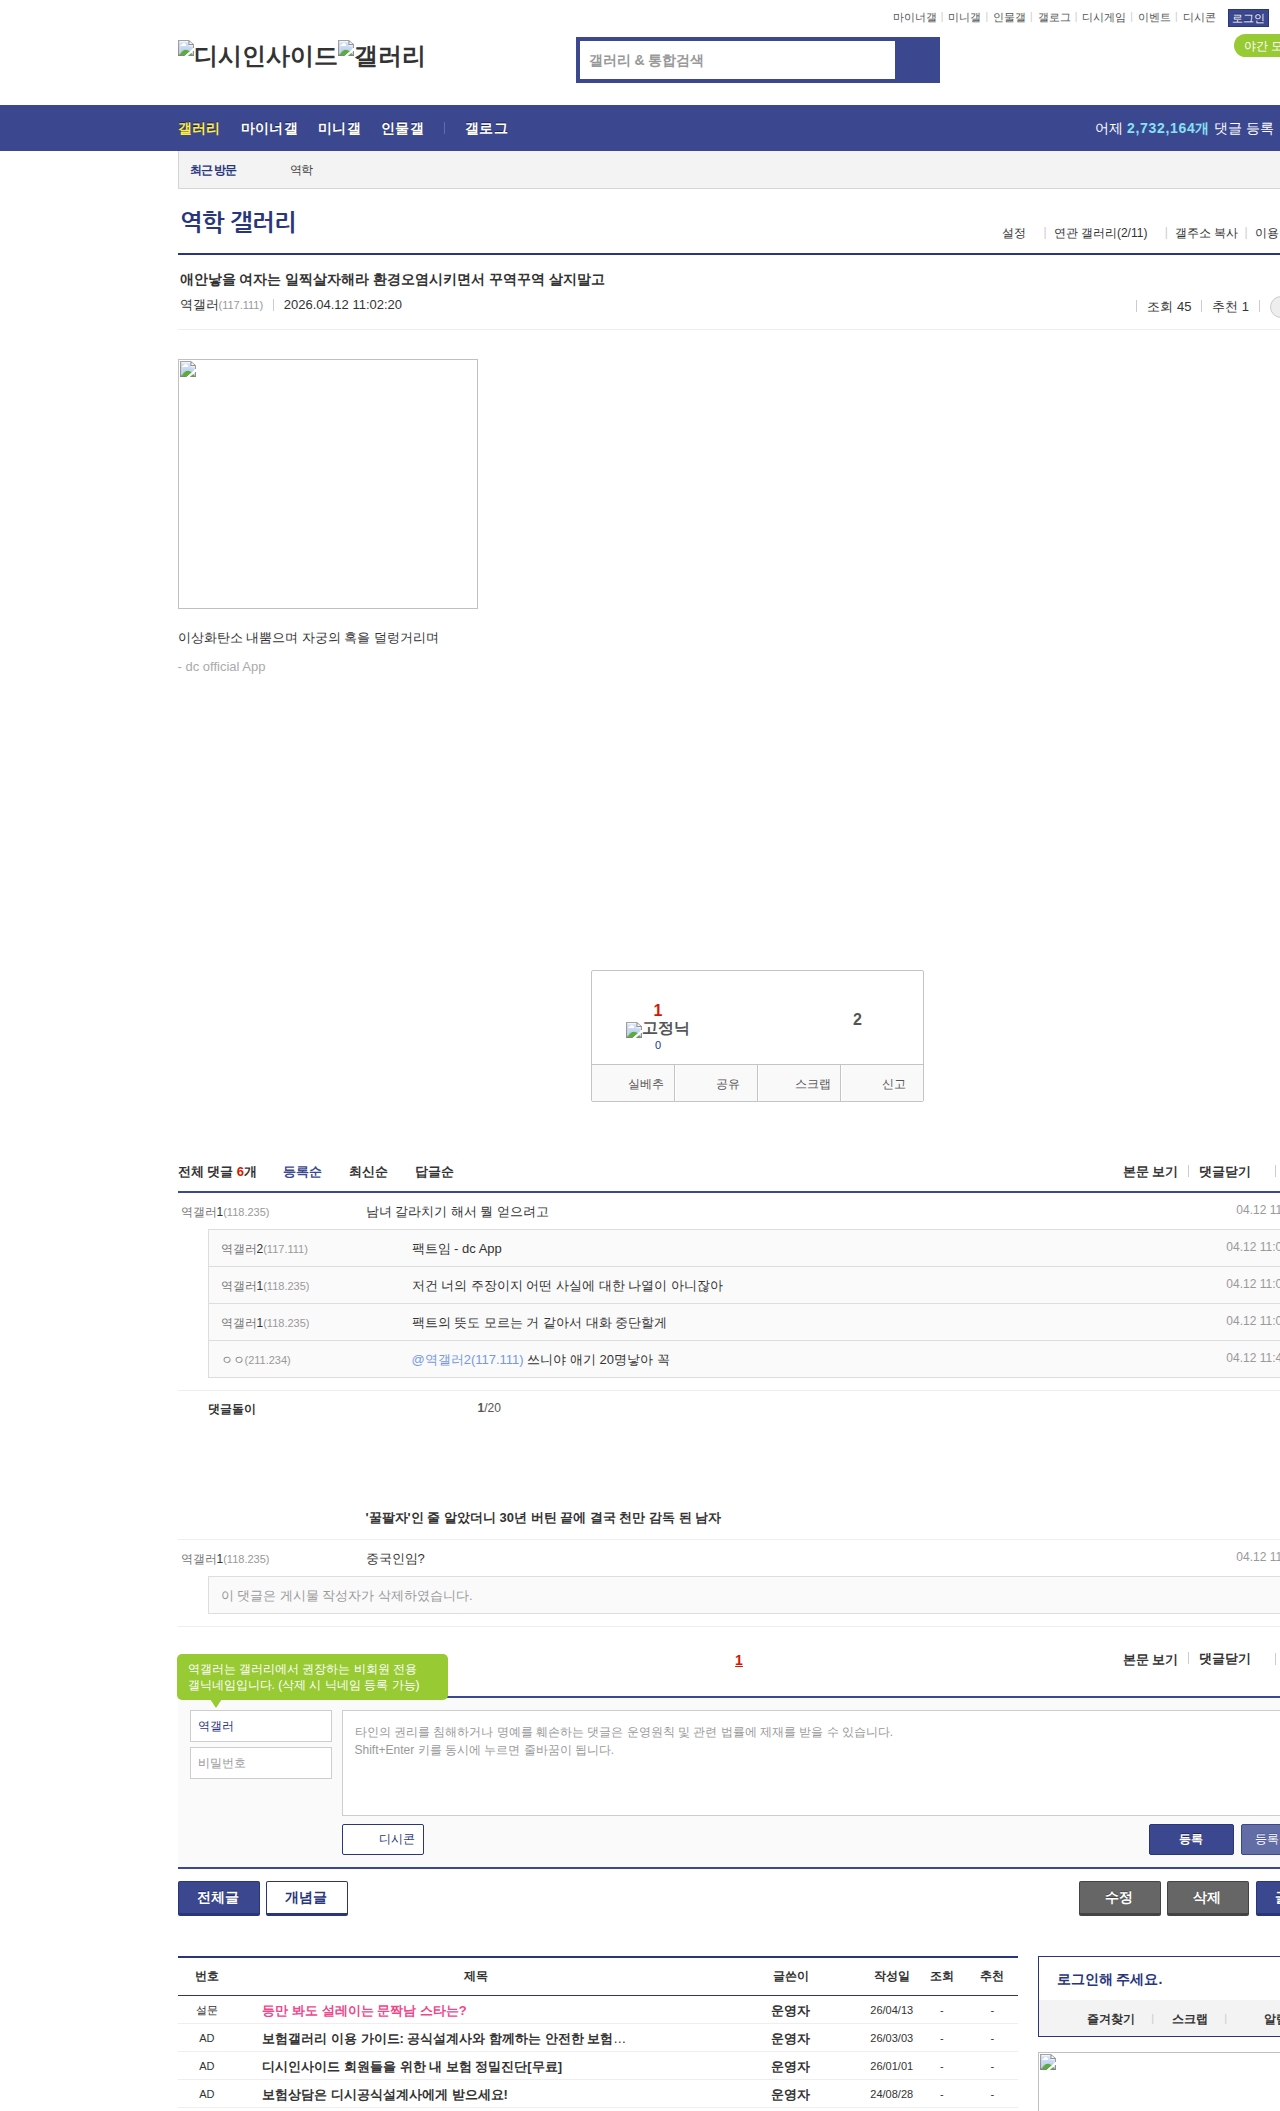This screenshot has width=1280, height=2111.
Task: Open 마이너갤 in the top utility links
Action: [x=914, y=18]
